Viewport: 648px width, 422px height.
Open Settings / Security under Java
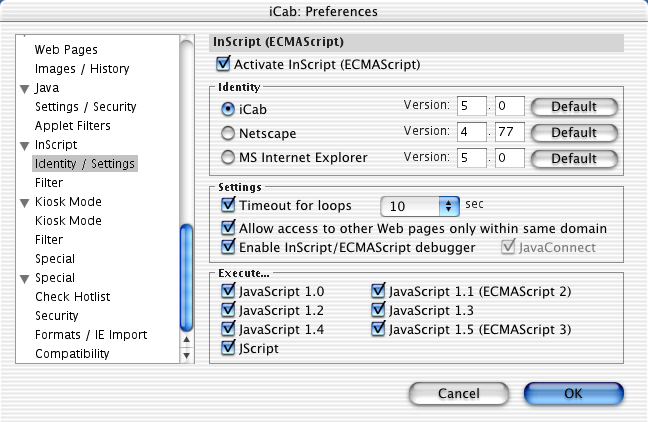pyautogui.click(x=86, y=107)
